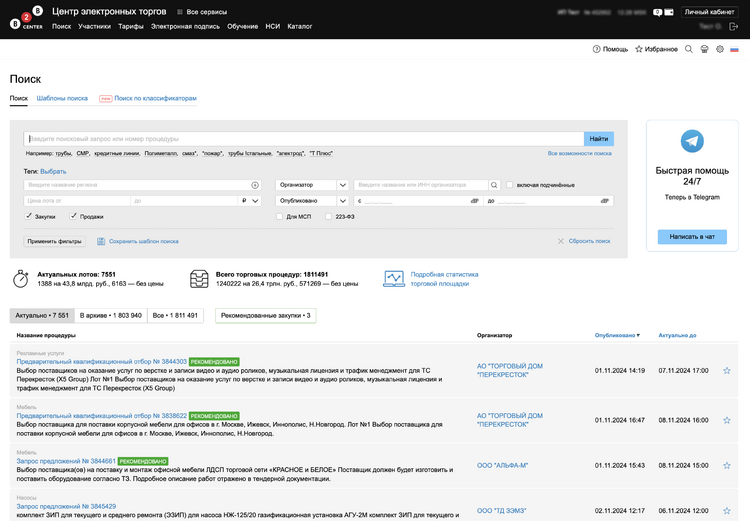Click the plus icon in region field
The image size is (750, 521).
(255, 185)
